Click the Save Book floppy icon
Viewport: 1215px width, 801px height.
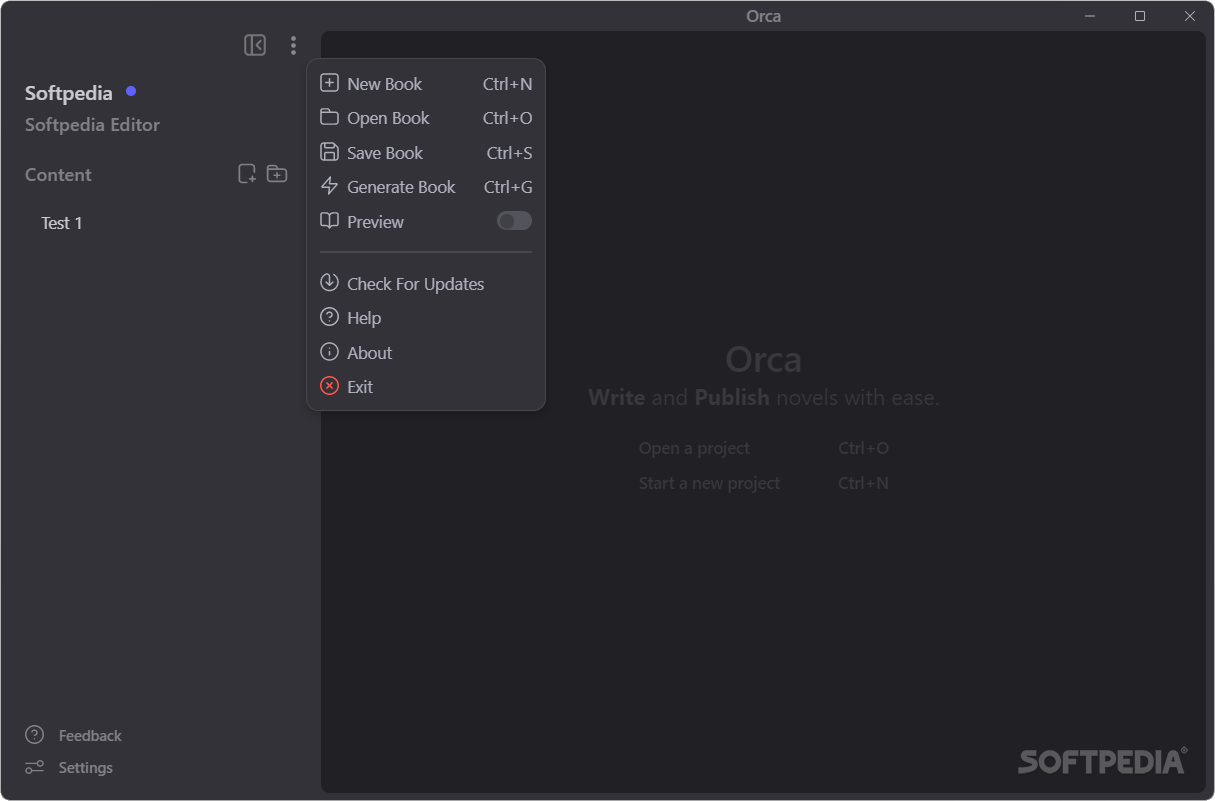pyautogui.click(x=329, y=152)
